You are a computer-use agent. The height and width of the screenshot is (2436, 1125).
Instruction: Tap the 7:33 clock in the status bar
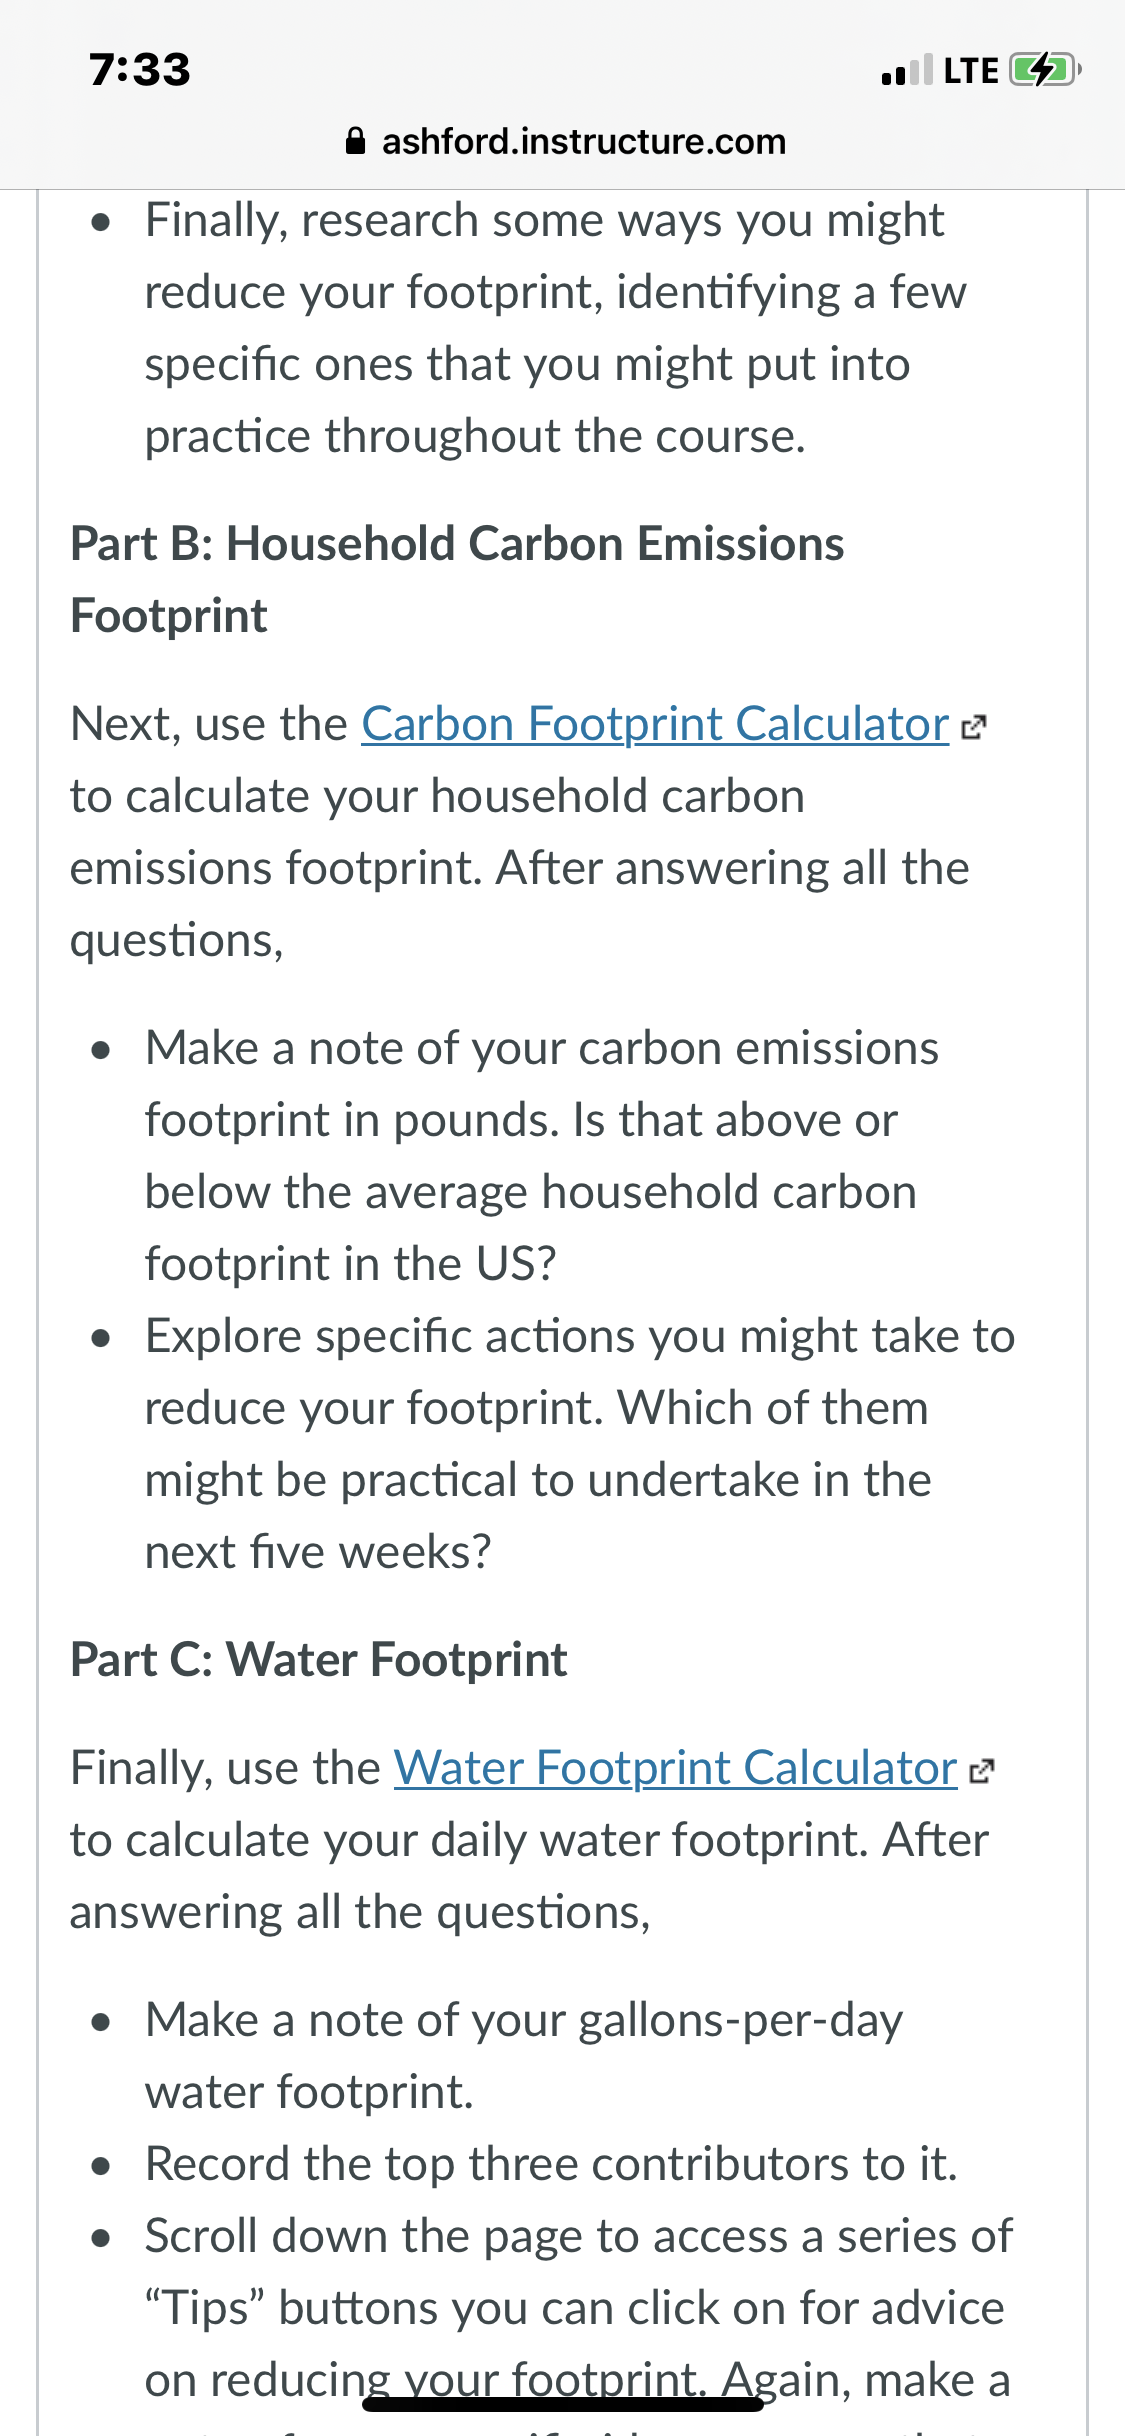coord(140,70)
